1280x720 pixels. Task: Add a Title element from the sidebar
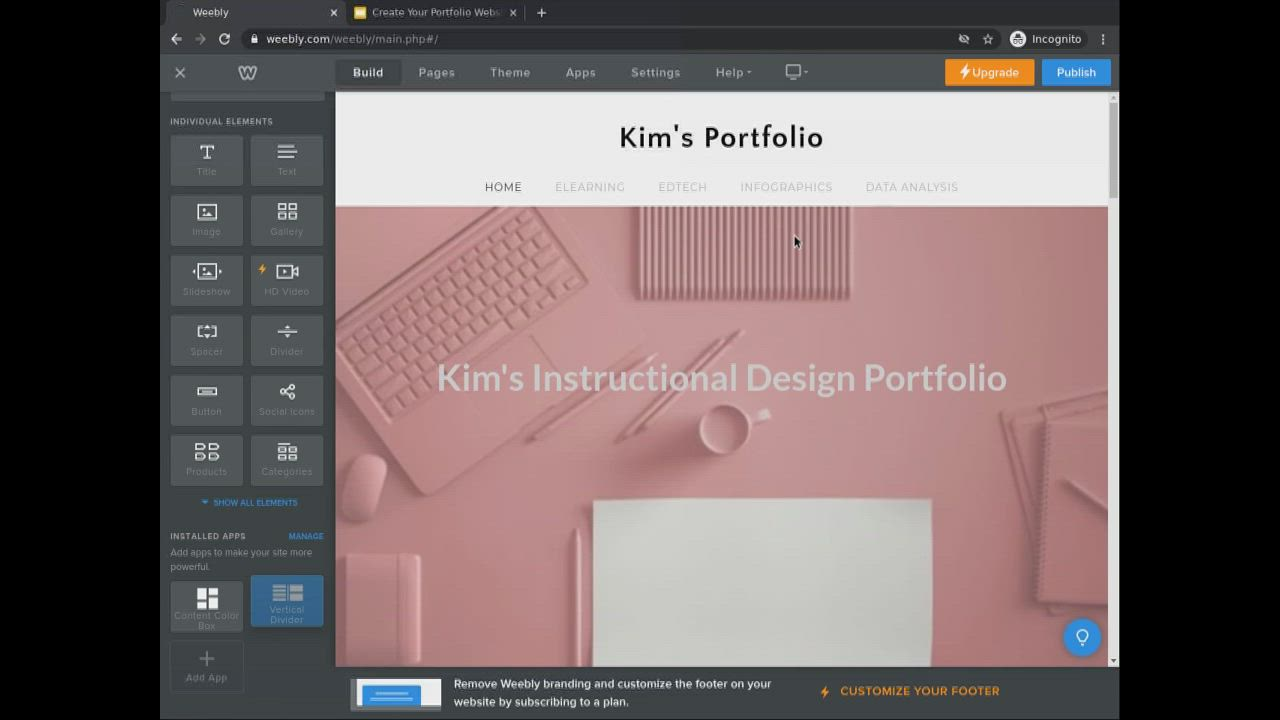pyautogui.click(x=207, y=160)
